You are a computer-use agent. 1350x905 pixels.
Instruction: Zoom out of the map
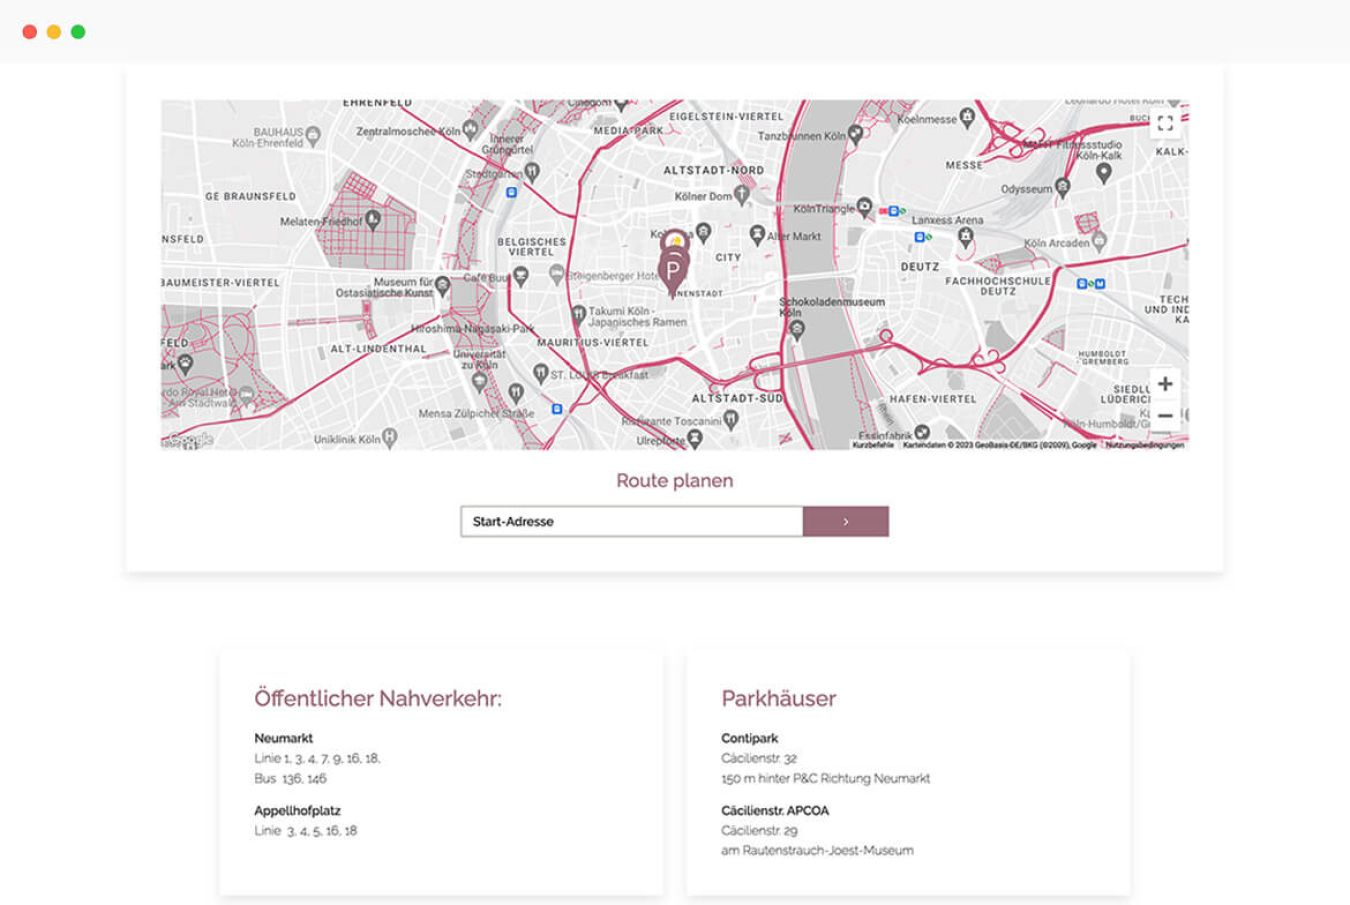coord(1165,416)
